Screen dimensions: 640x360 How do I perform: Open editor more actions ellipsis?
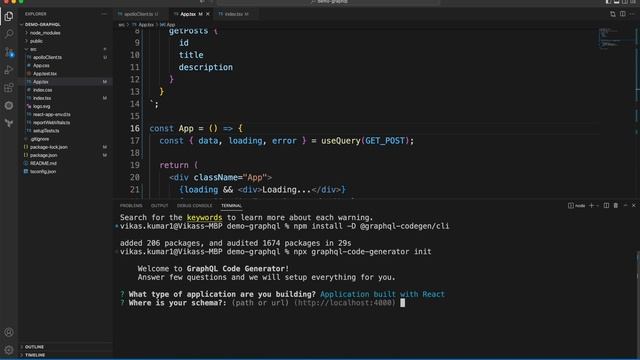(x=632, y=14)
